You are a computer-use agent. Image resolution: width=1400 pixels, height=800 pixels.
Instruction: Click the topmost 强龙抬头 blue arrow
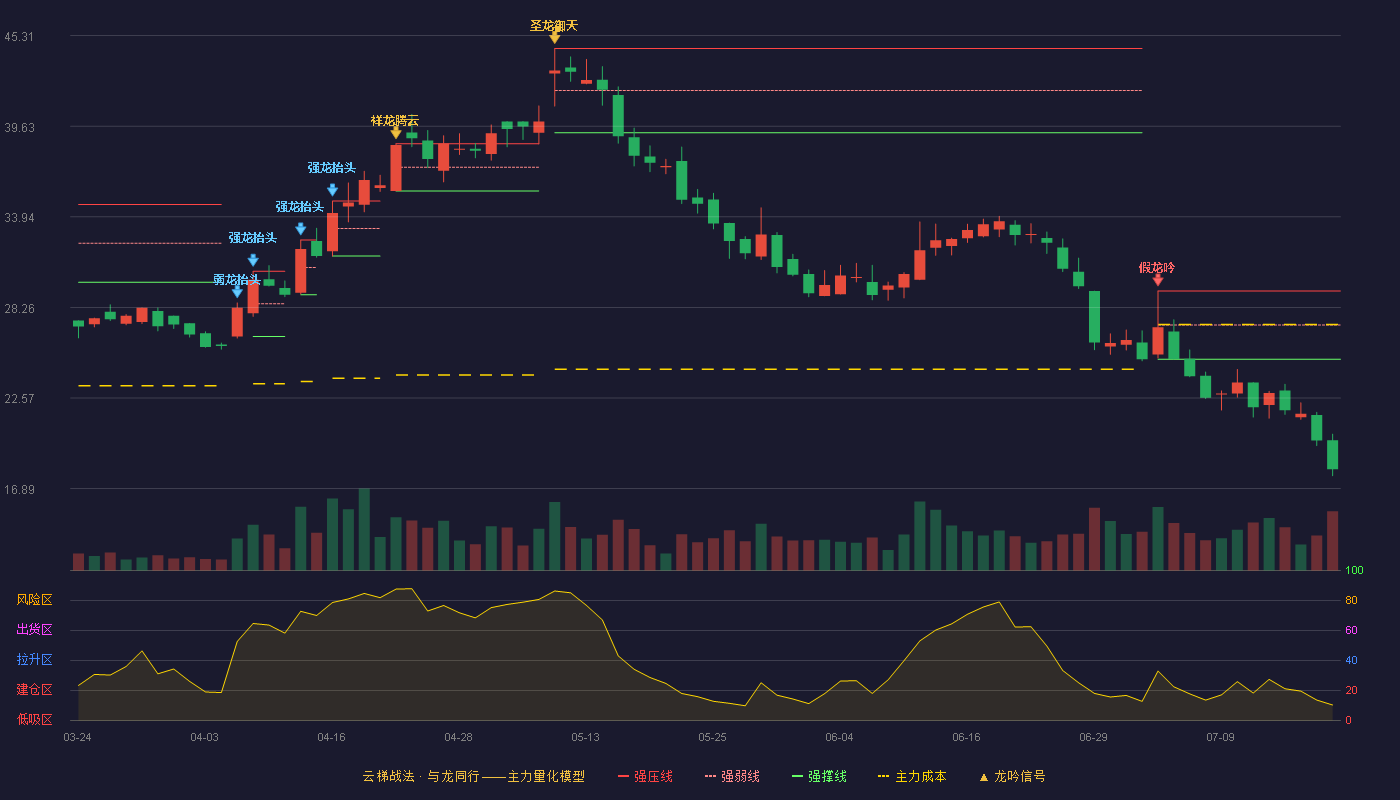click(332, 190)
